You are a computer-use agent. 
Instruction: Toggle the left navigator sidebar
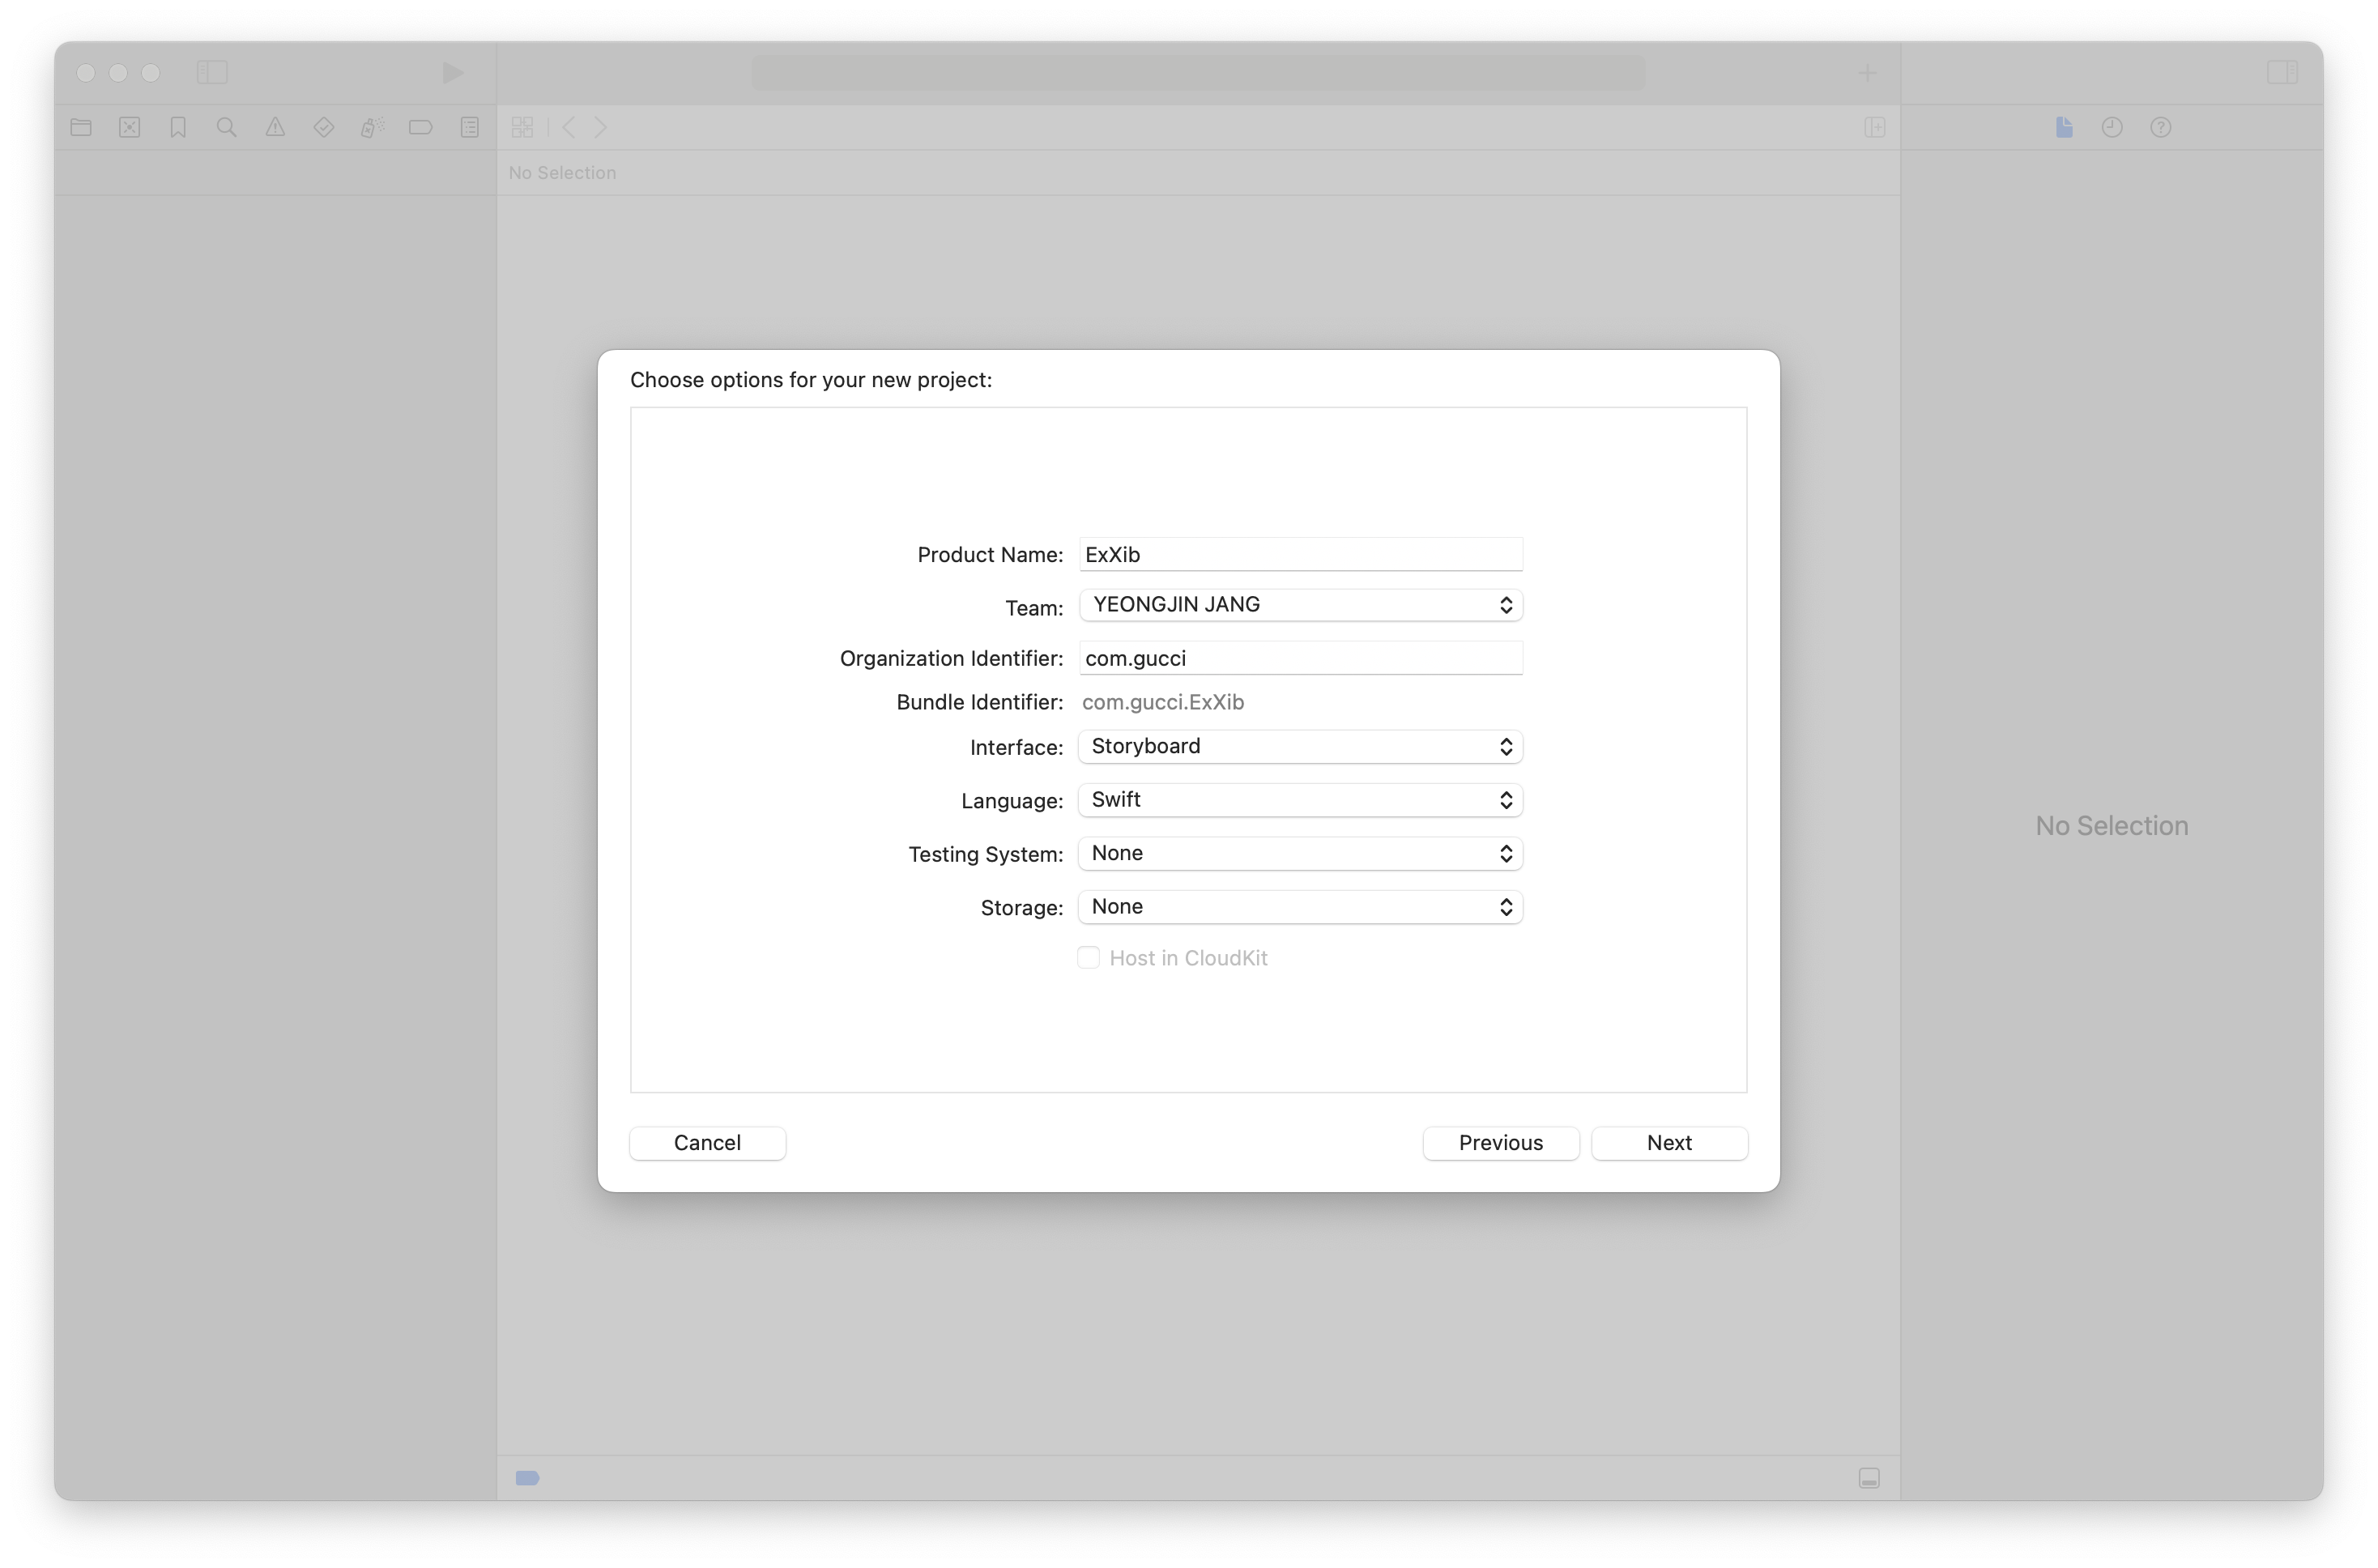point(212,72)
